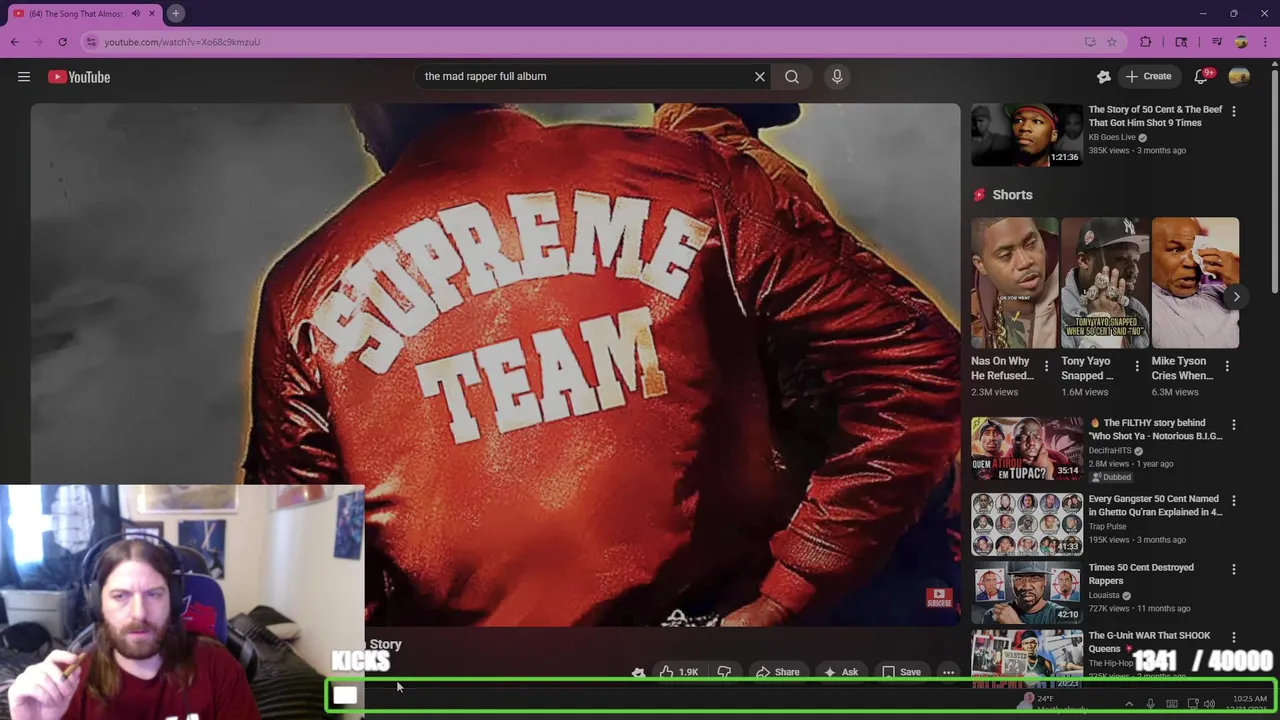The height and width of the screenshot is (720, 1280).
Task: Open Chrome three-dot menu
Action: coord(1265,42)
